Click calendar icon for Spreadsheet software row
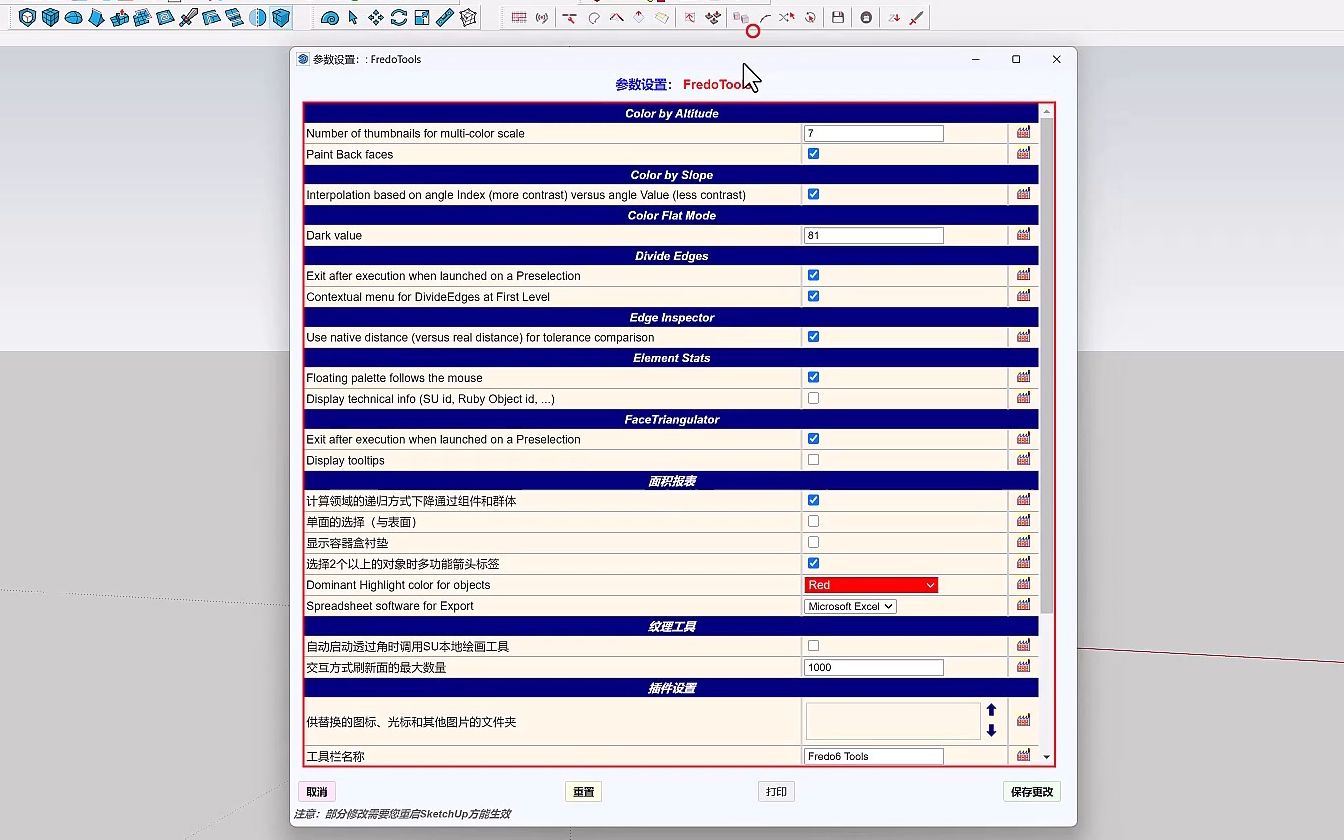Viewport: 1344px width, 840px height. tap(1023, 605)
